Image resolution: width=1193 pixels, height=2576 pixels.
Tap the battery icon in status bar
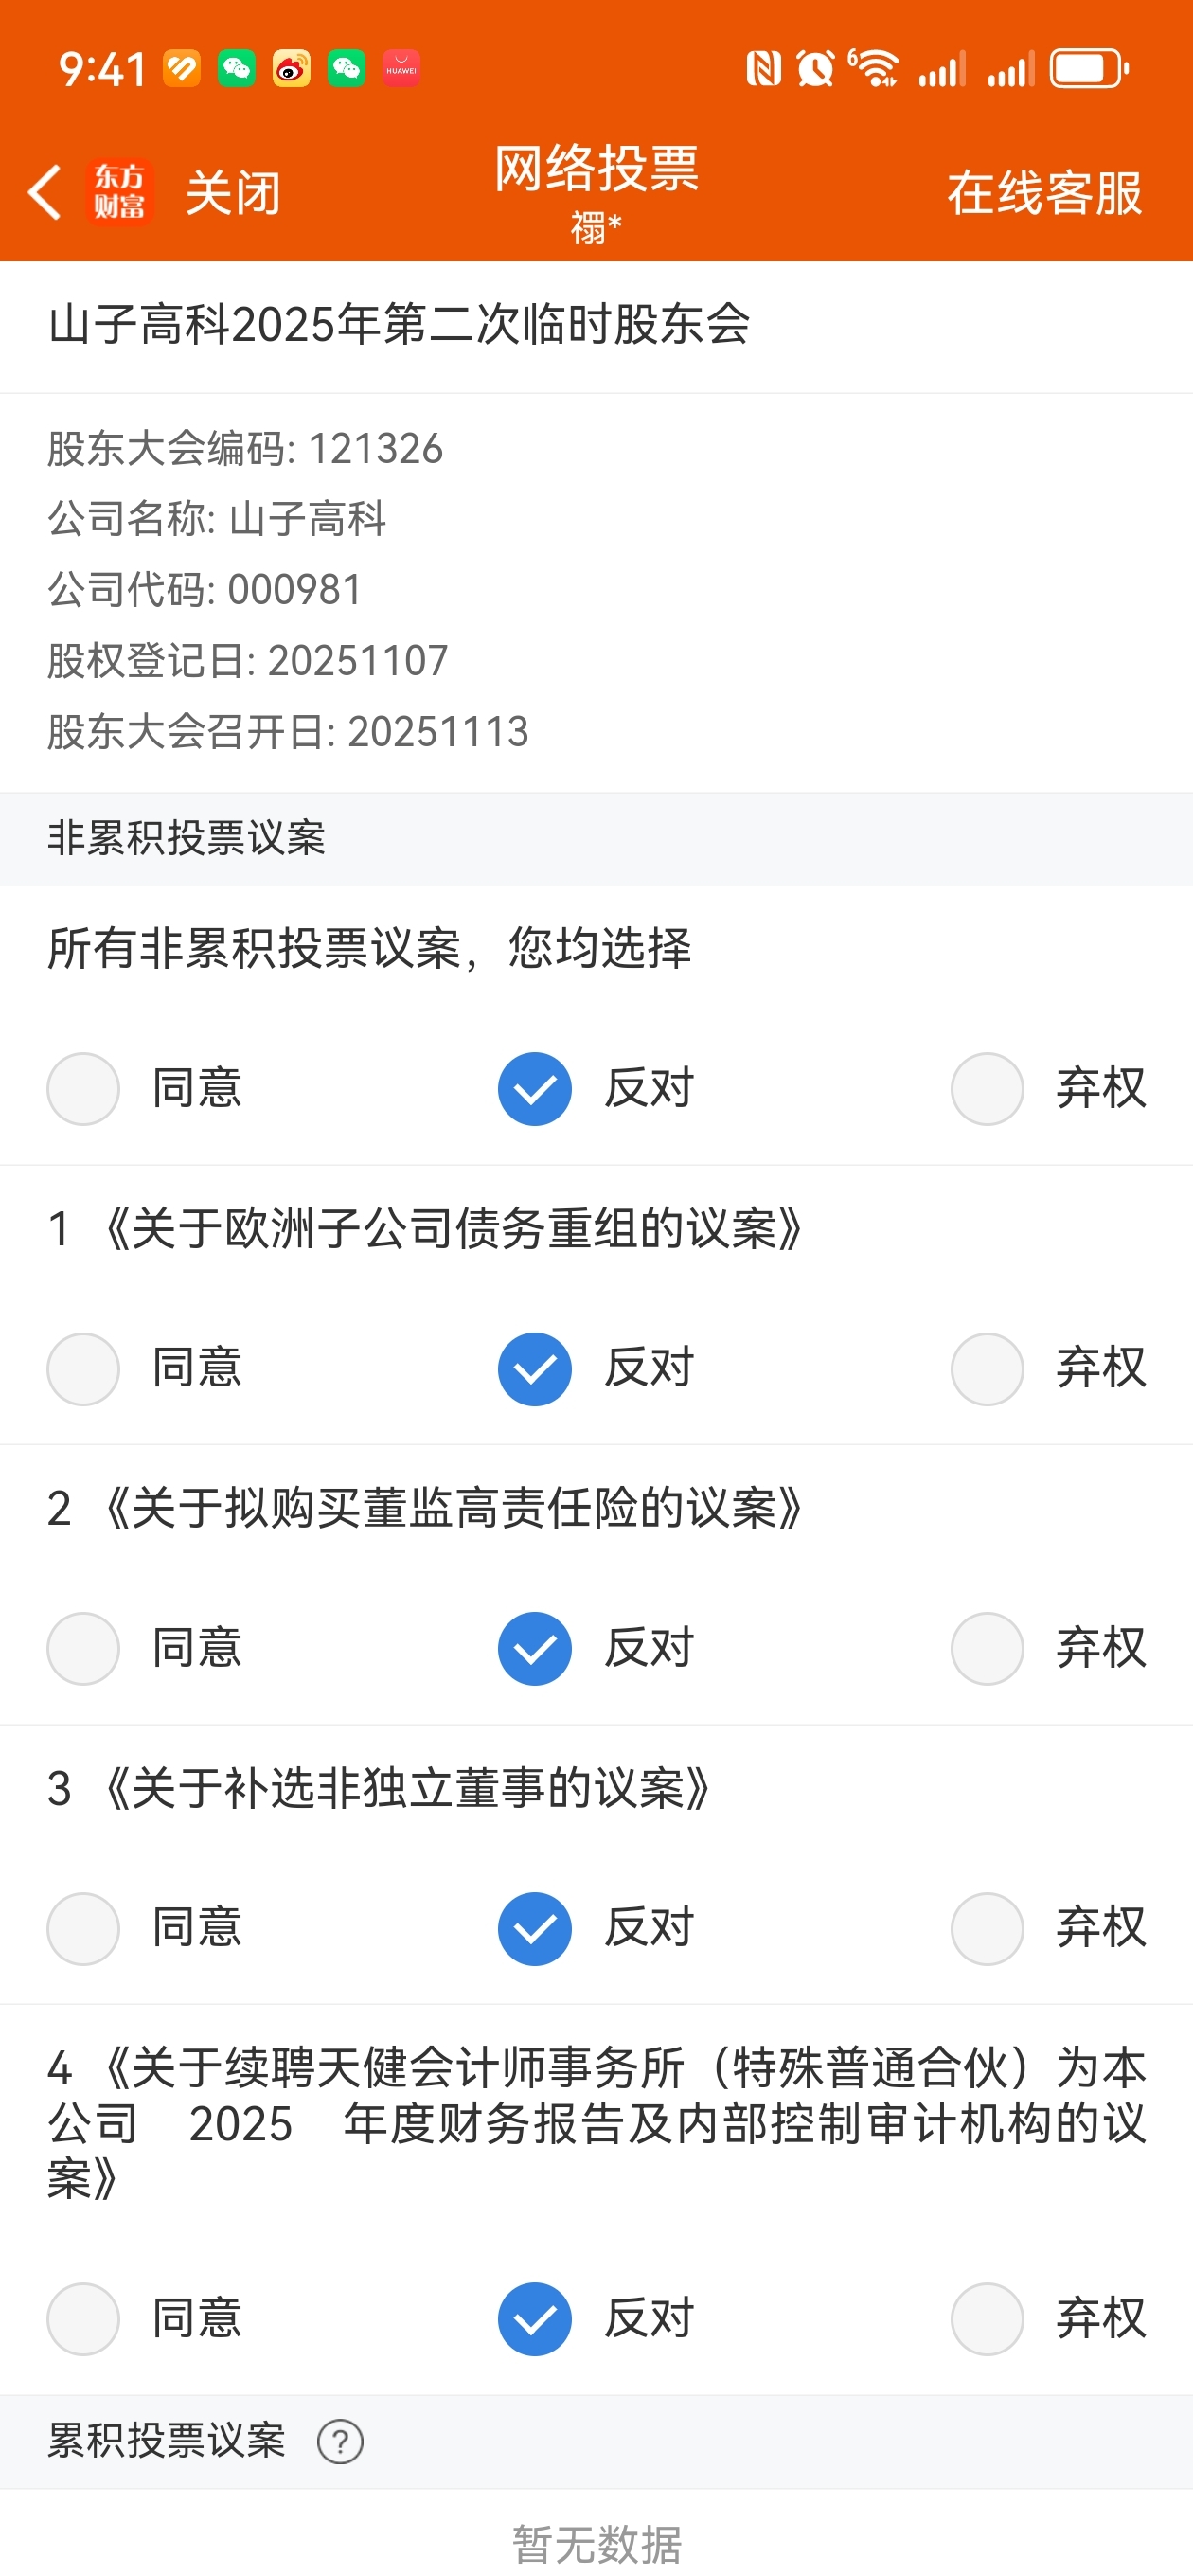pyautogui.click(x=1088, y=69)
